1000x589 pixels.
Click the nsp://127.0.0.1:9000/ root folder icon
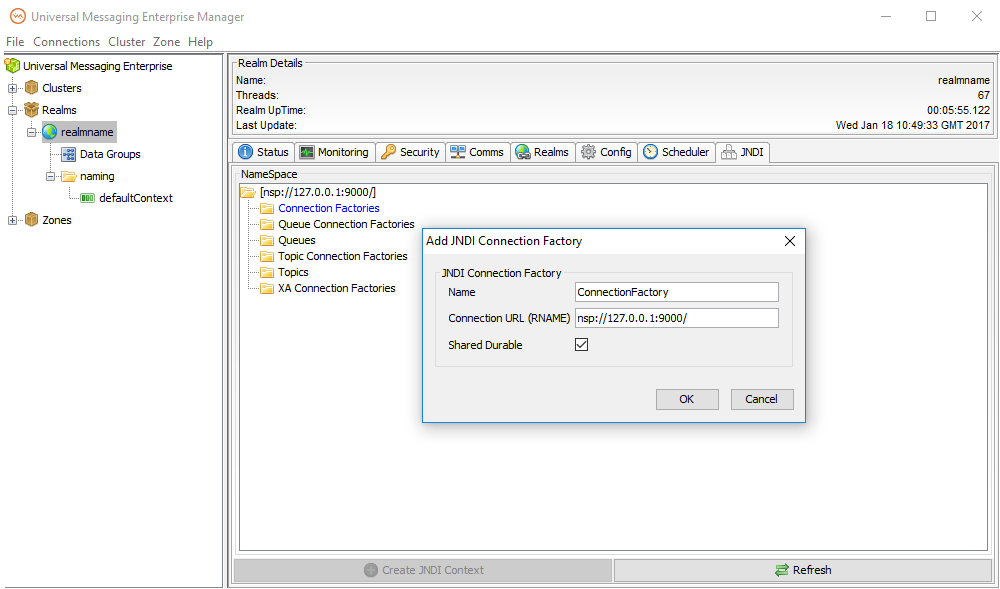tap(248, 192)
